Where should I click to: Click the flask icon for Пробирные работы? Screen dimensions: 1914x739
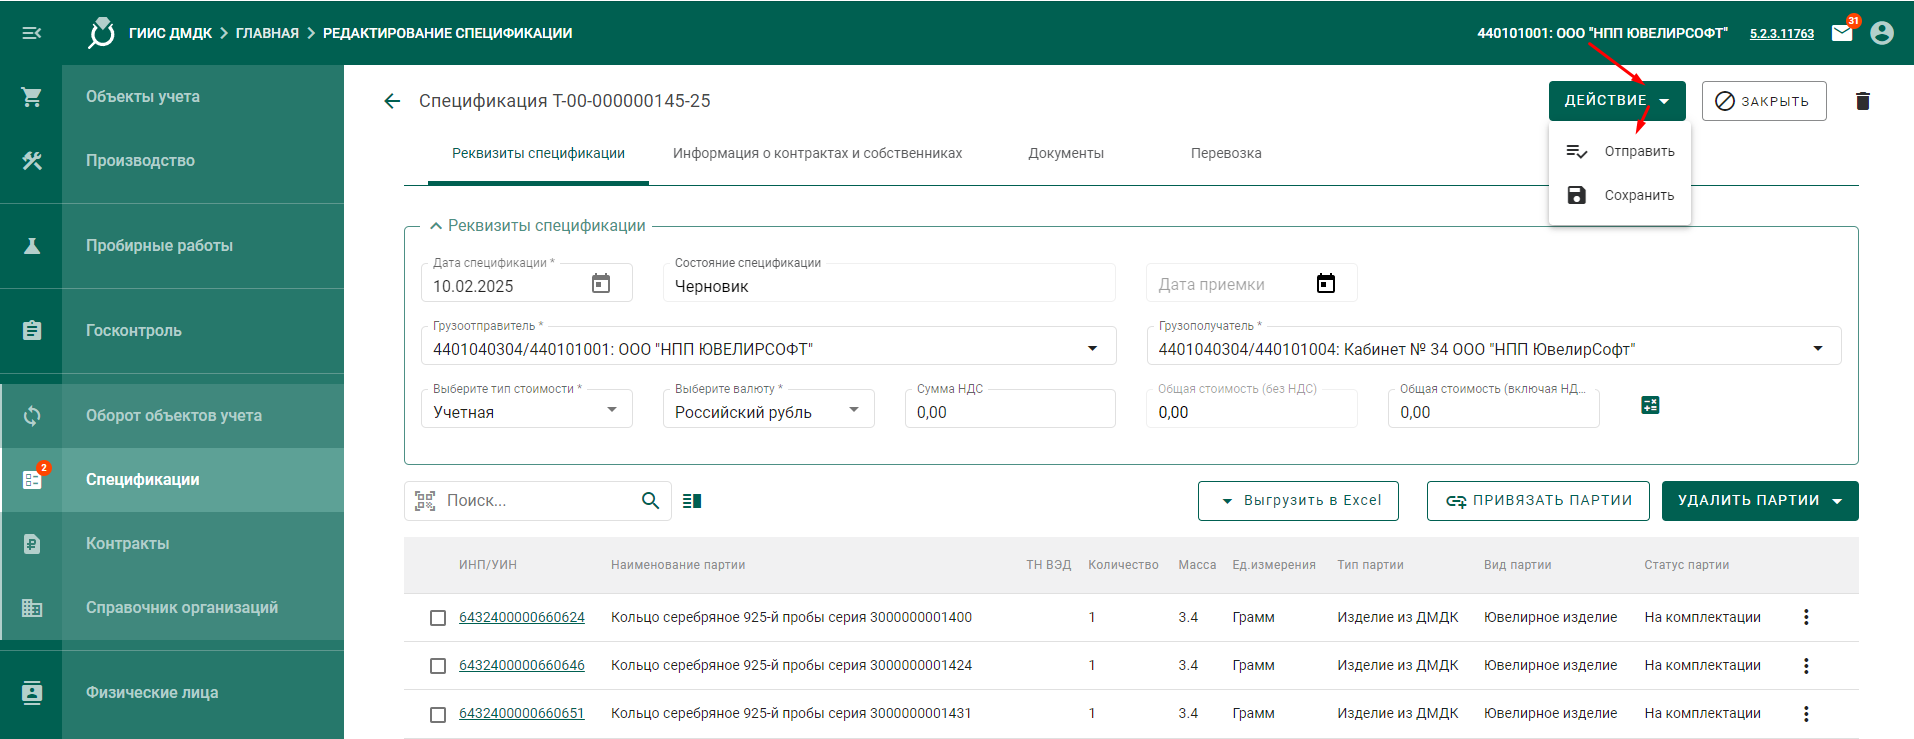(32, 246)
